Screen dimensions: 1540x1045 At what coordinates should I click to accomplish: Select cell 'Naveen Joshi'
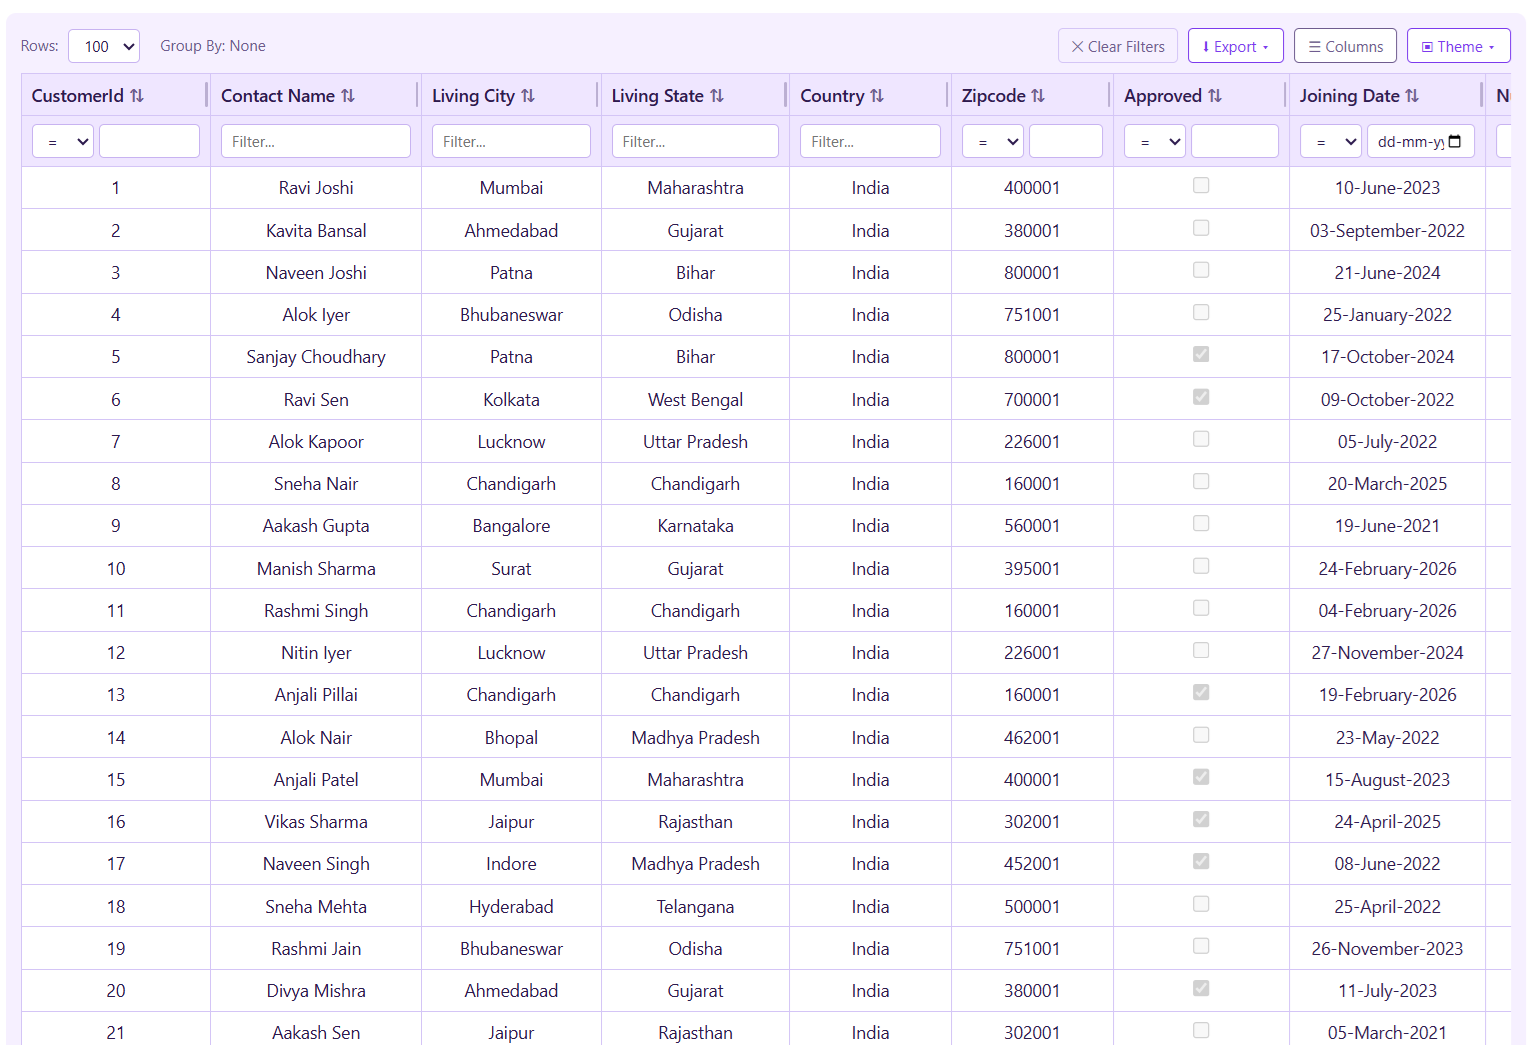[x=316, y=273]
